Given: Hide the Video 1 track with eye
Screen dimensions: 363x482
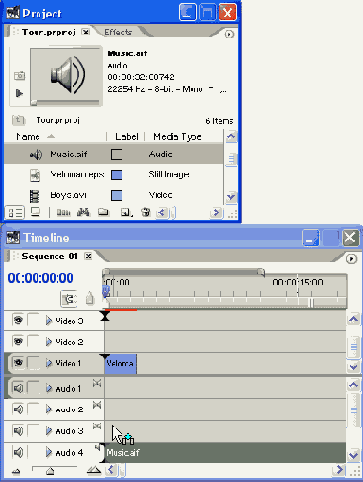Looking at the screenshot, I should pos(18,362).
